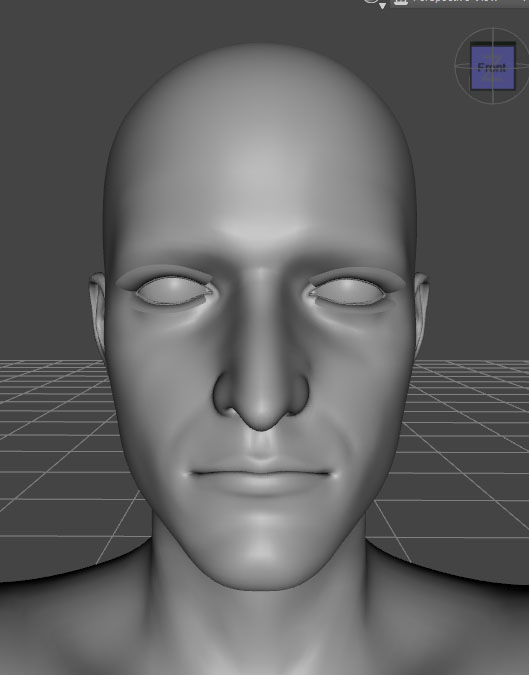Viewport: 529px width, 675px height.
Task: Click empty viewport background to deselect
Action: tap(52, 129)
